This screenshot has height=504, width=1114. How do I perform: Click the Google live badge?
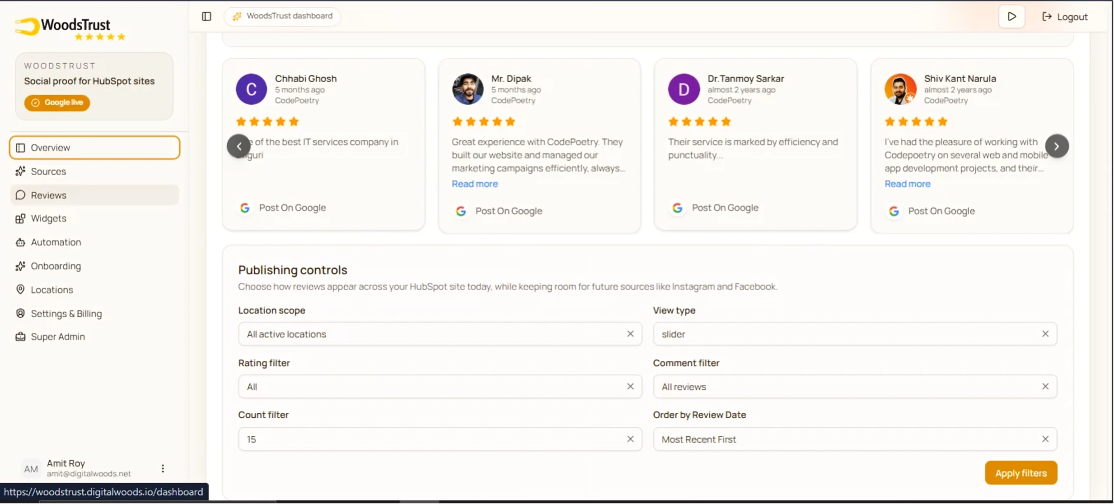coord(57,102)
